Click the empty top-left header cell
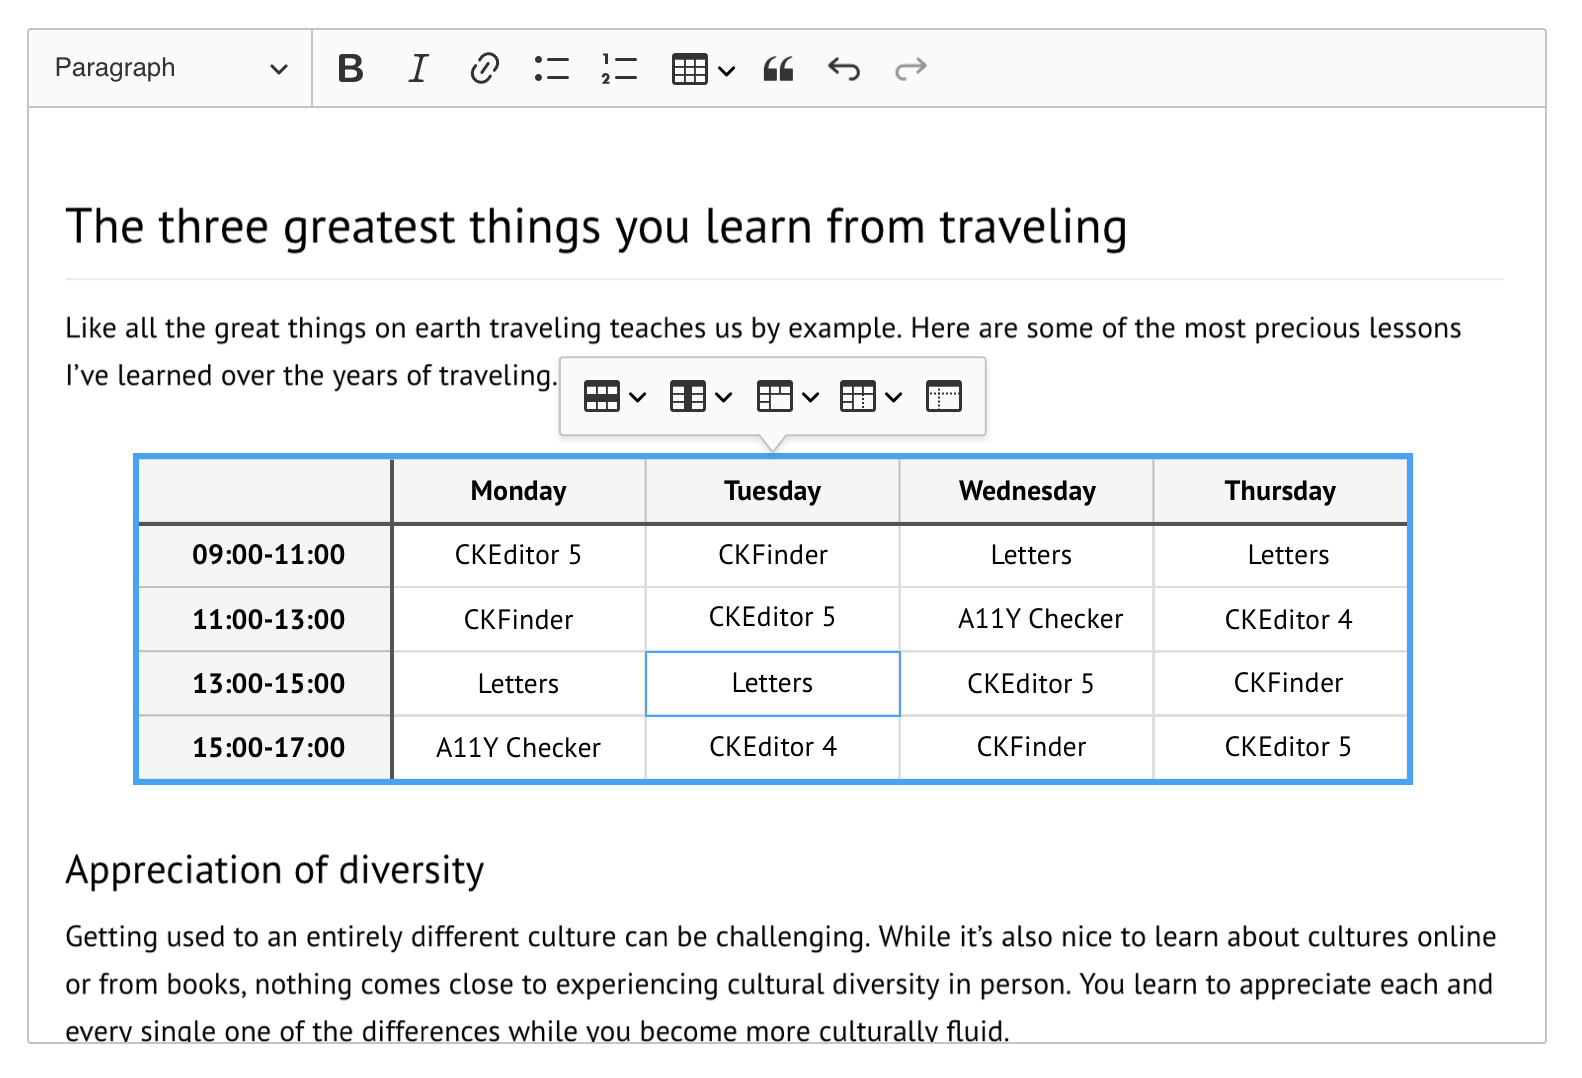1582x1078 pixels. [265, 490]
